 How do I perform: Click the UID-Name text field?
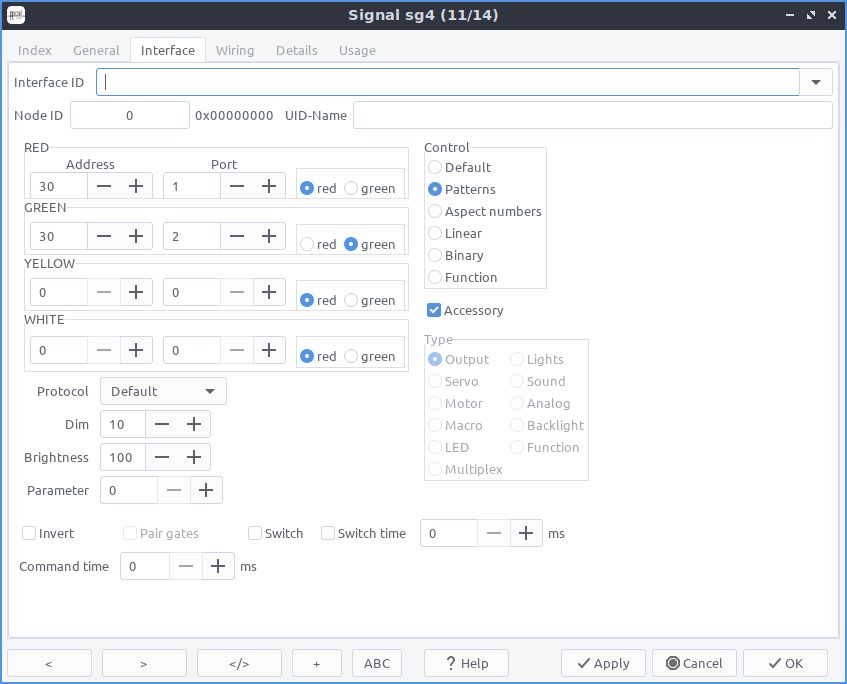click(x=593, y=115)
